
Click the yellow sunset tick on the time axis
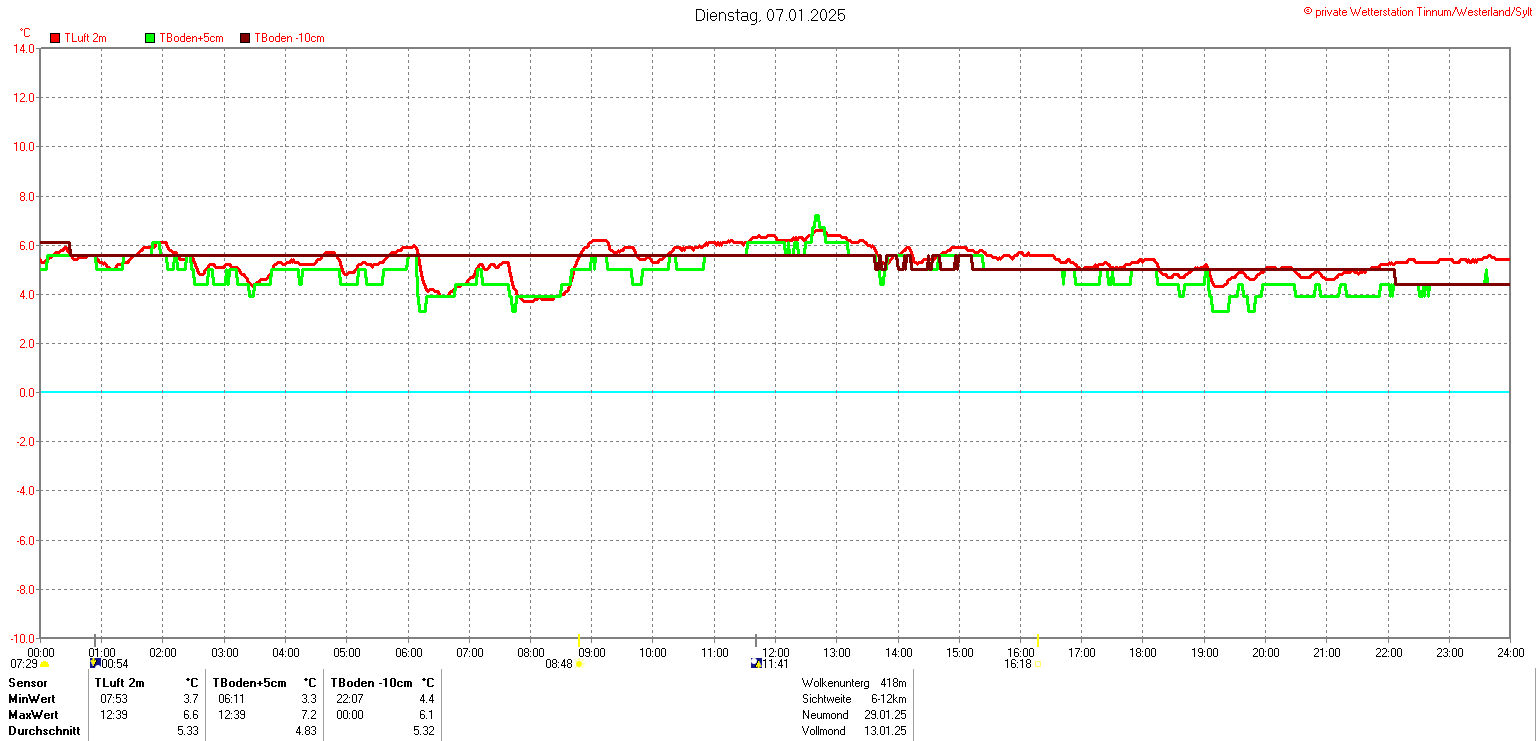tap(1038, 640)
